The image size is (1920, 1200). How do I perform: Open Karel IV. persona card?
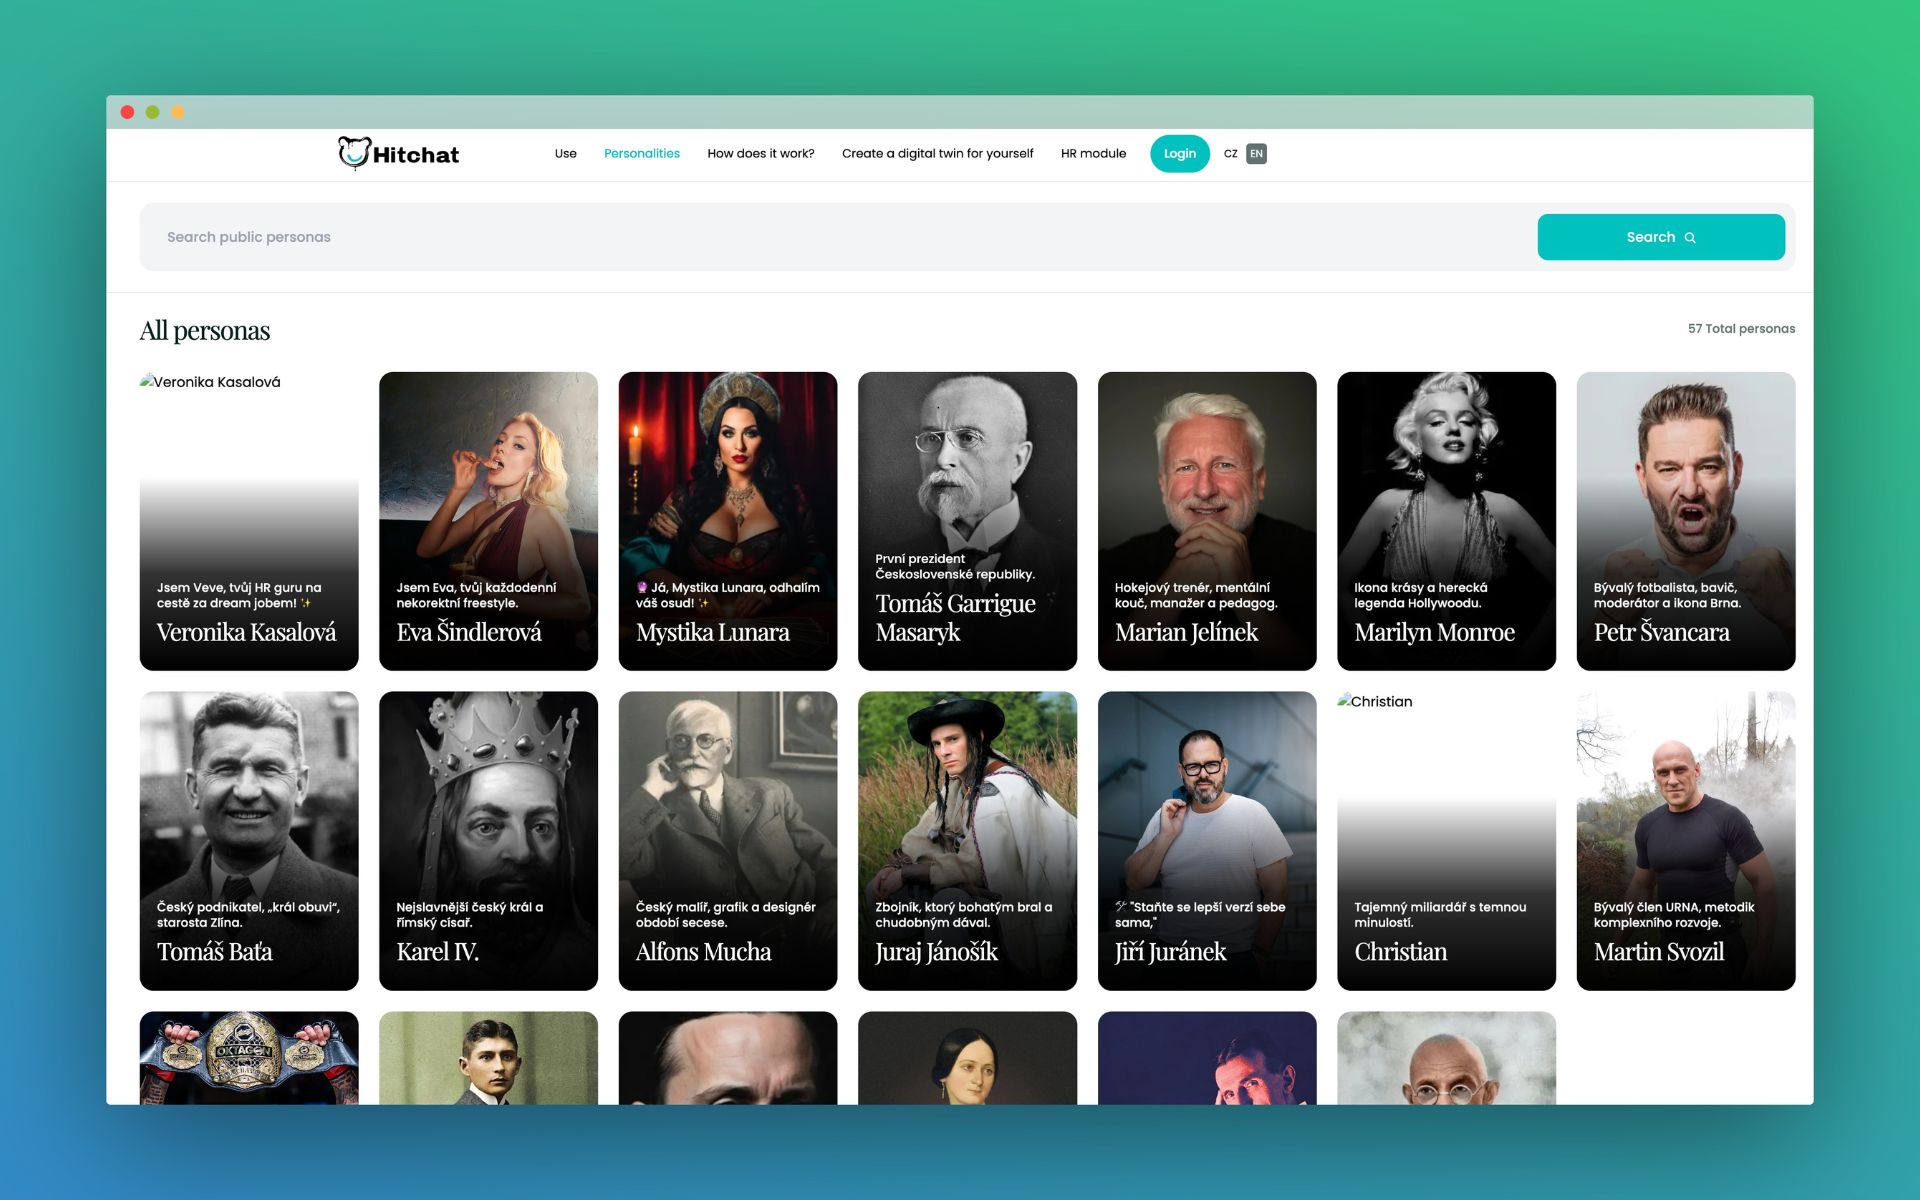(488, 840)
